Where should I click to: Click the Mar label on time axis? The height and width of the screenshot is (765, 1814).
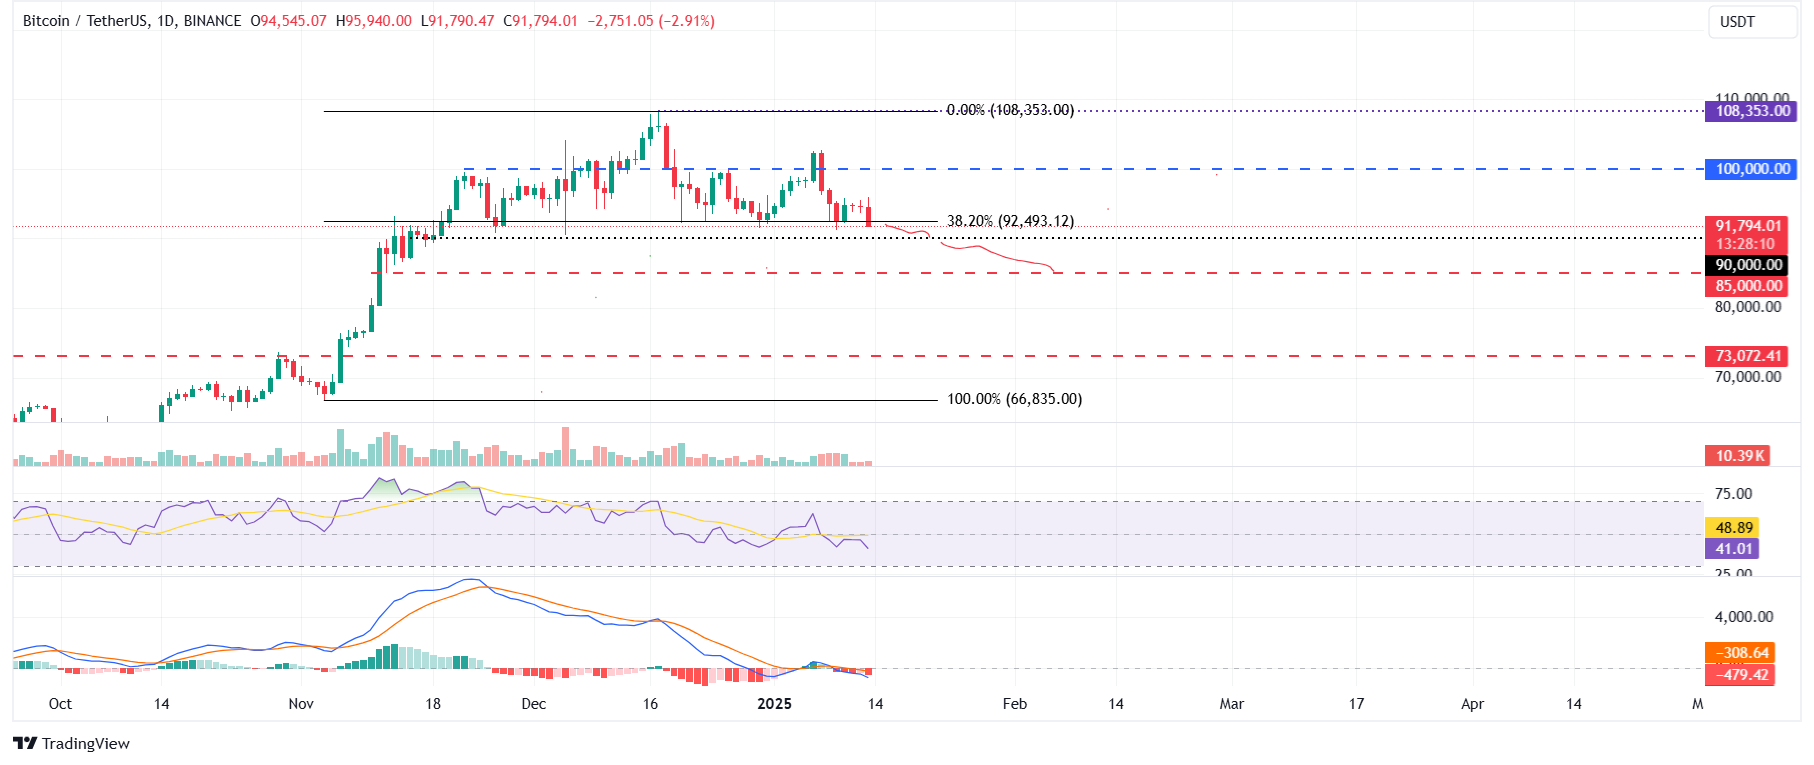coord(1232,704)
